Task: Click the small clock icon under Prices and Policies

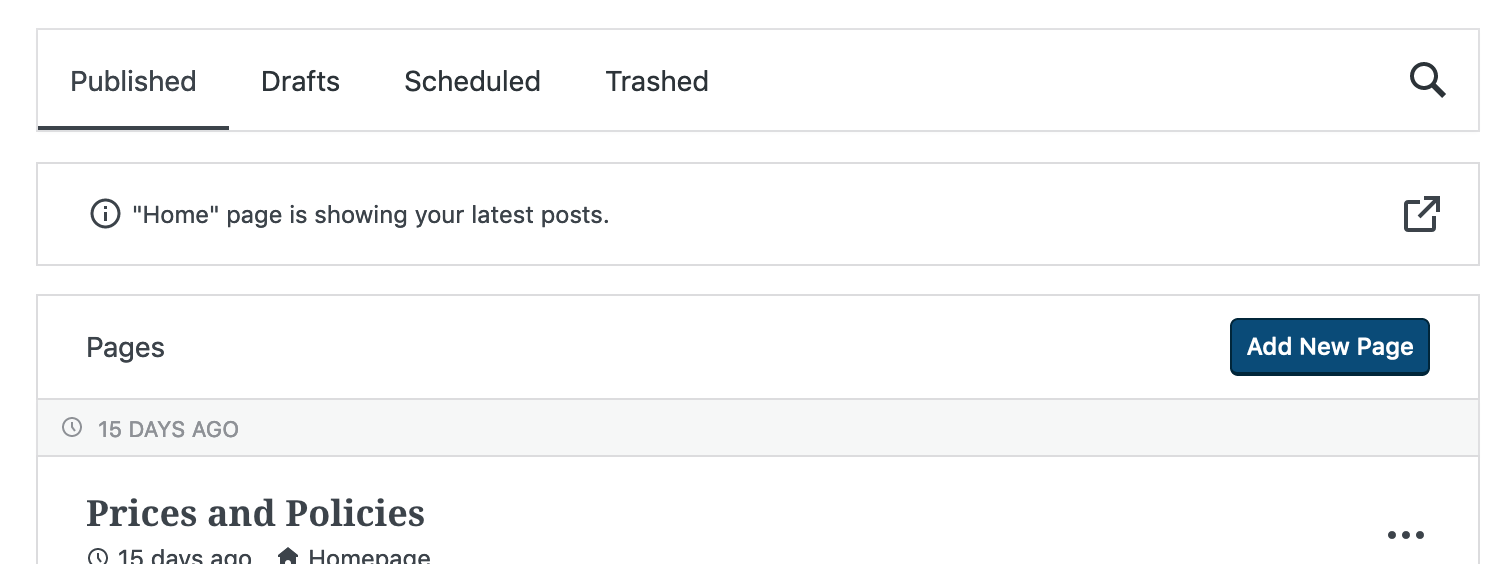Action: pyautogui.click(x=97, y=556)
